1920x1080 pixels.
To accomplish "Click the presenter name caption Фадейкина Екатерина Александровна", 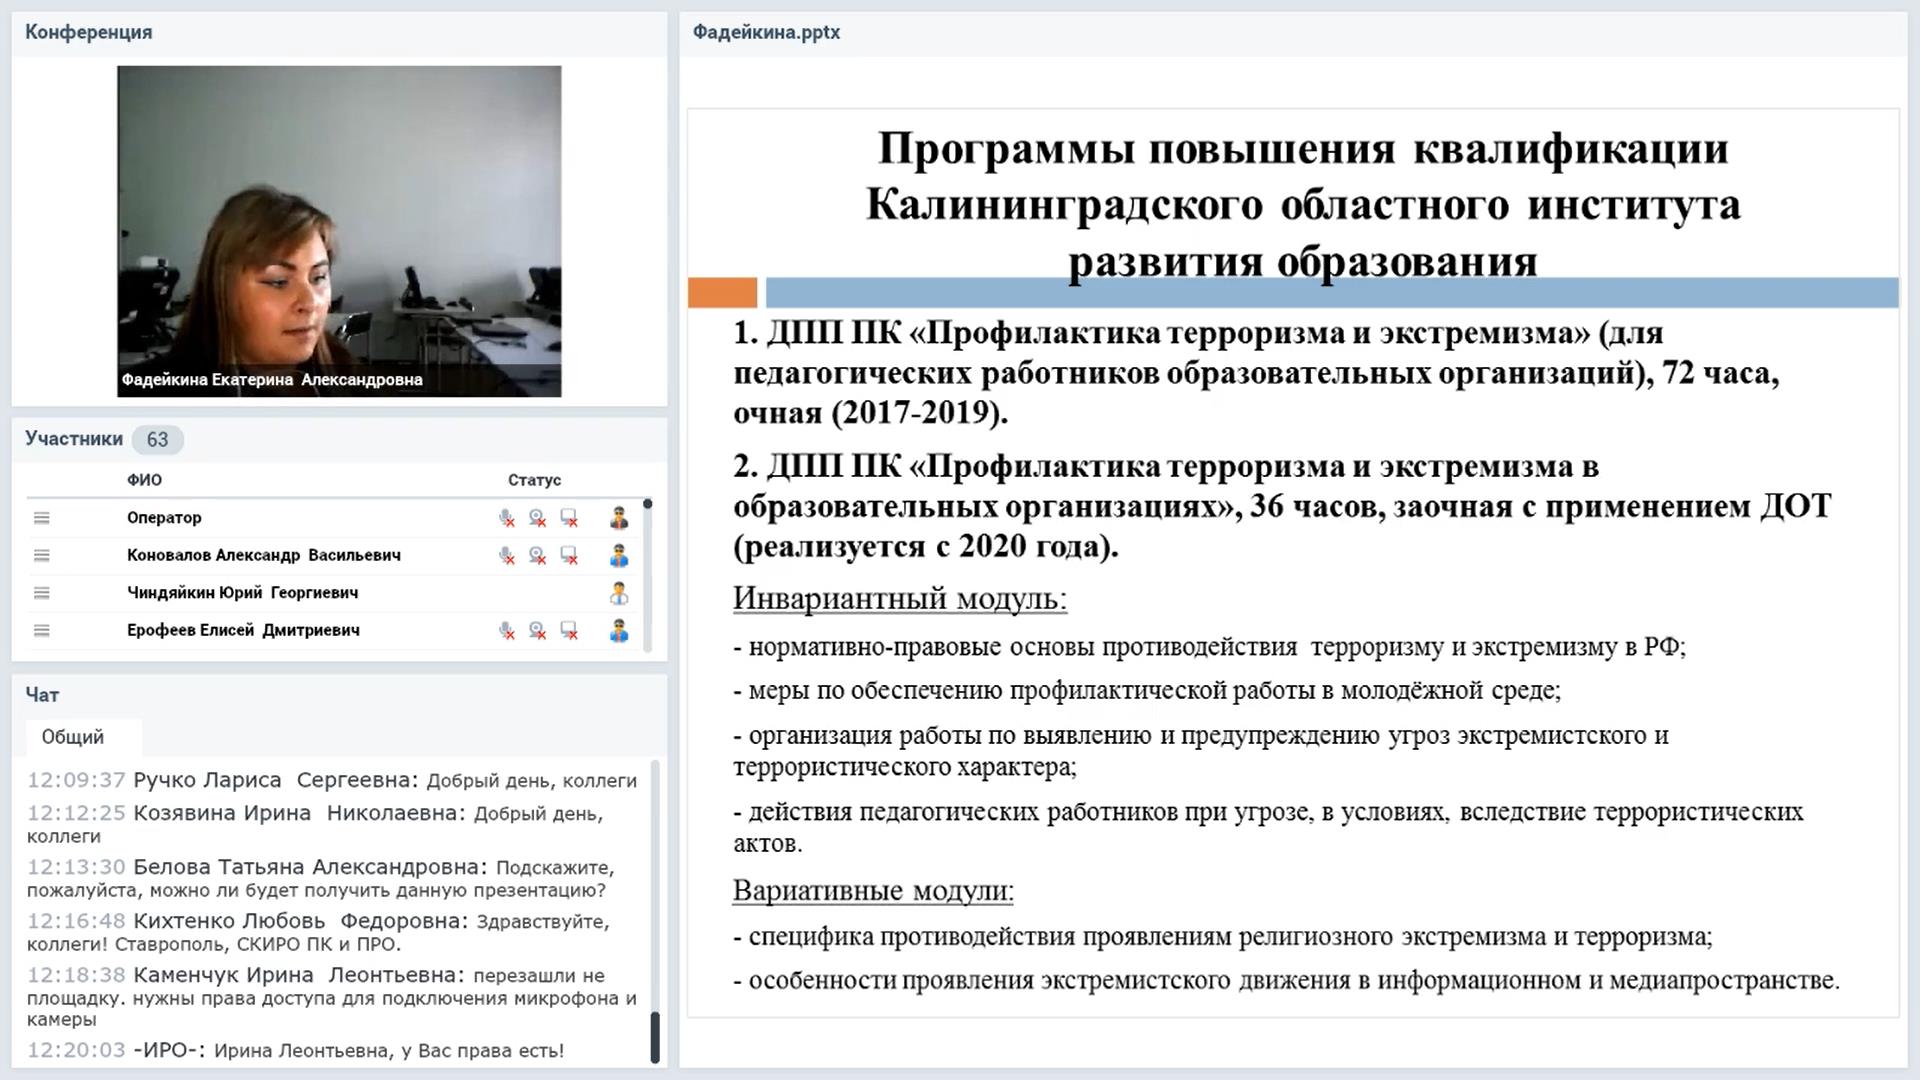I will pos(272,380).
